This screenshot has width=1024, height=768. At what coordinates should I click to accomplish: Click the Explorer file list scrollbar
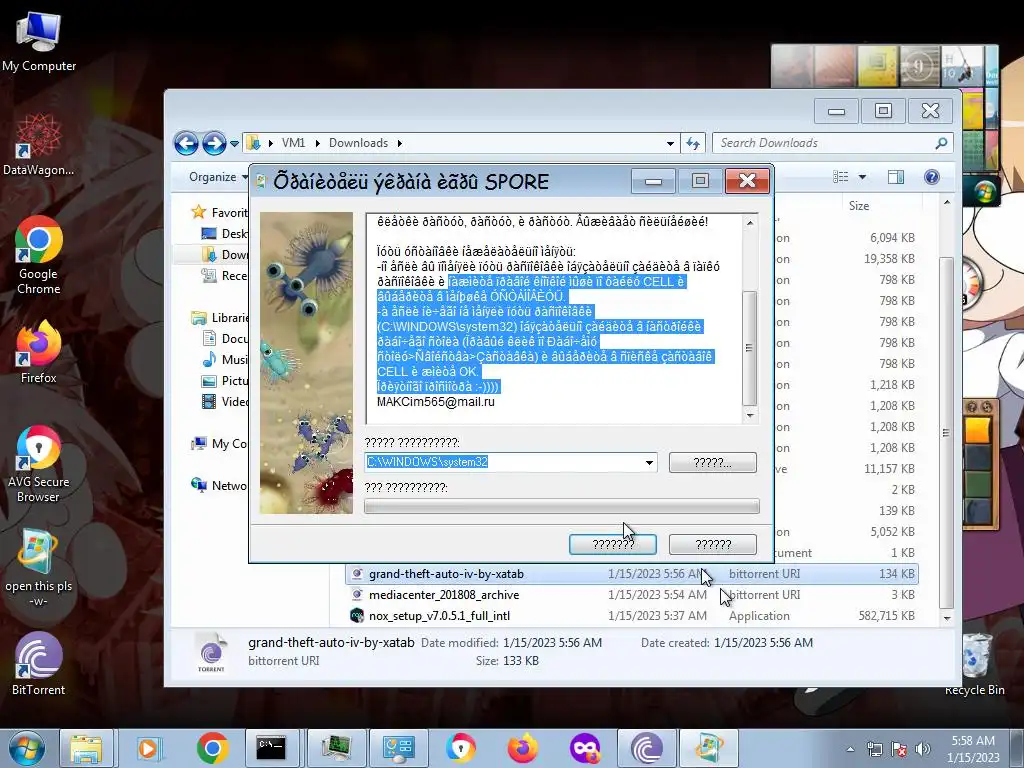[x=946, y=431]
